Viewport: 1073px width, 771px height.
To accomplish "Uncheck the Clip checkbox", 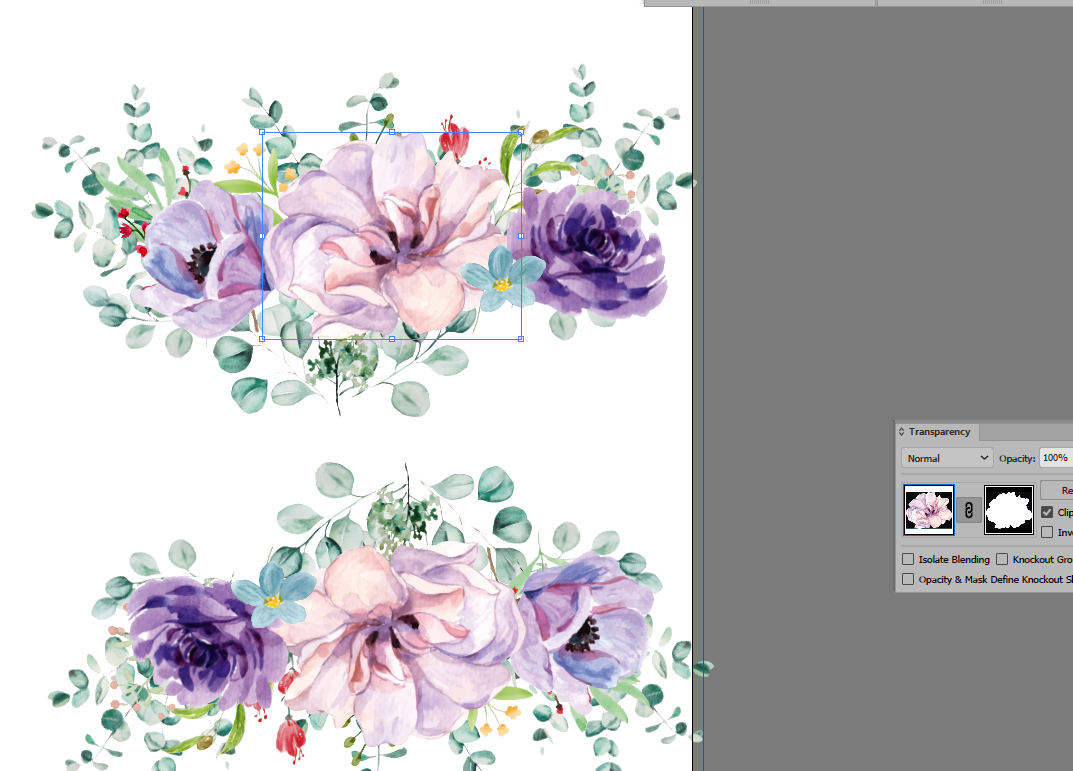I will [1047, 512].
